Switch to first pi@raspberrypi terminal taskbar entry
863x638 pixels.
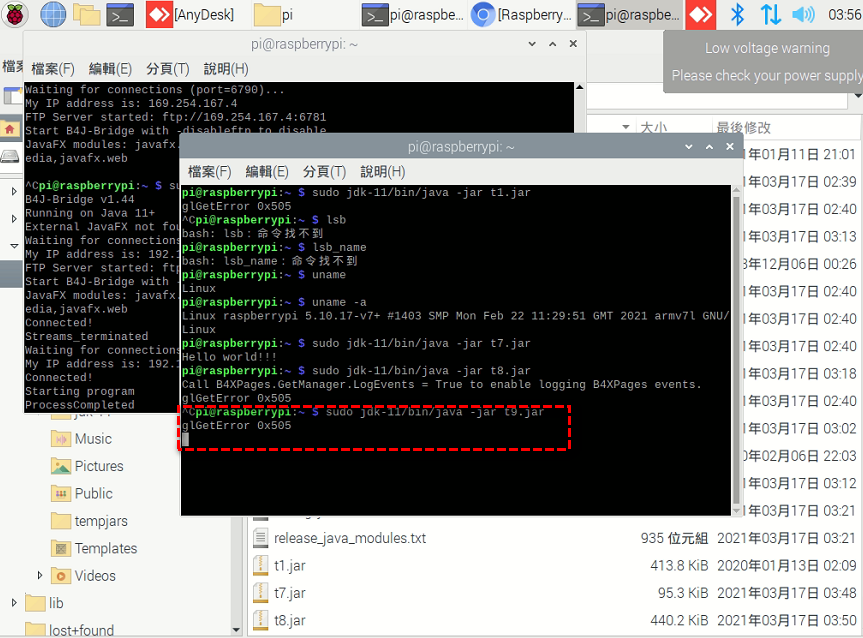pyautogui.click(x=412, y=15)
